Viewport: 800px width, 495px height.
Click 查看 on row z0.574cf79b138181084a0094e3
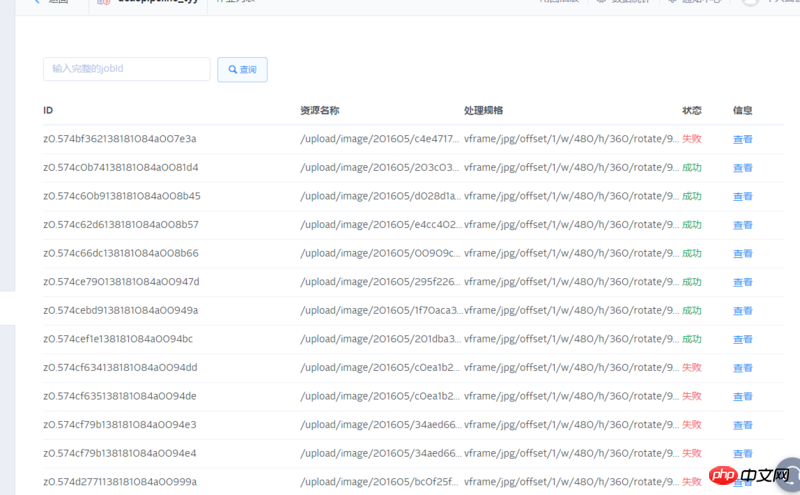click(x=742, y=425)
